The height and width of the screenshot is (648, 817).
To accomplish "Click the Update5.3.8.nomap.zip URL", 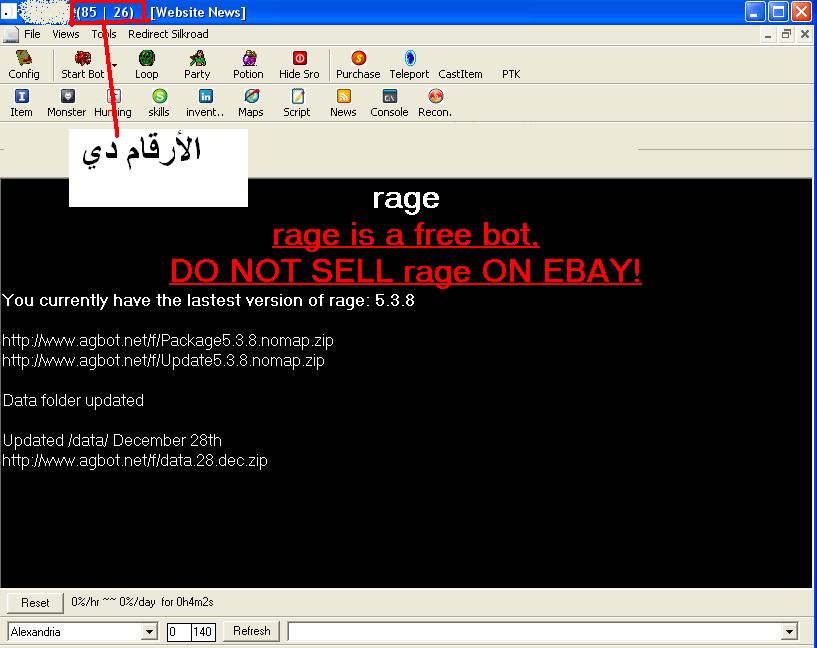I will pyautogui.click(x=163, y=360).
